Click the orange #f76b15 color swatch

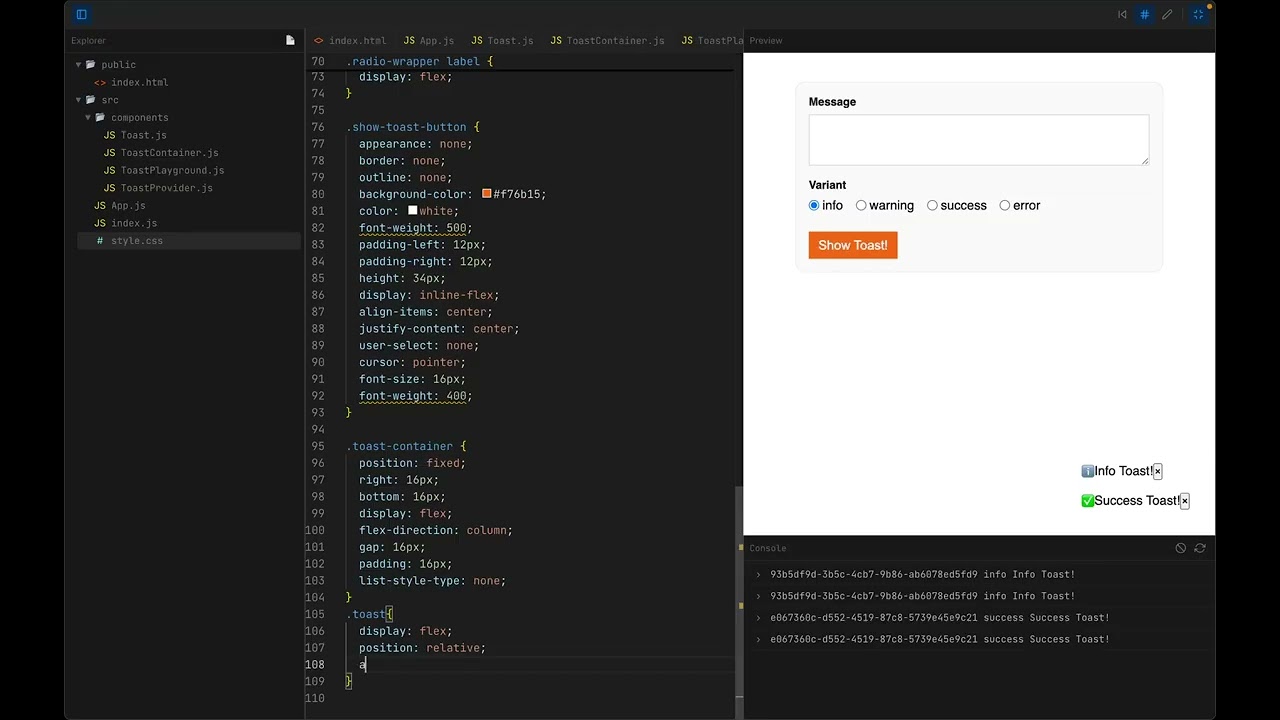tap(486, 194)
